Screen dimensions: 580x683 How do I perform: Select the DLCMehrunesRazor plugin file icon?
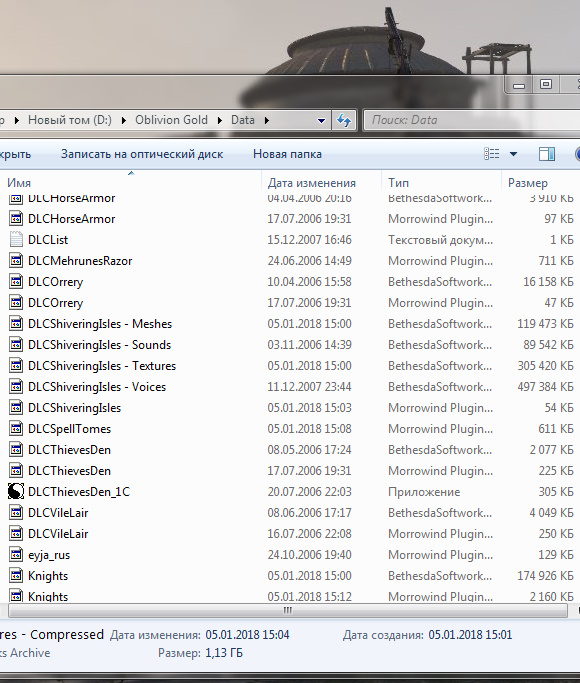click(x=16, y=260)
